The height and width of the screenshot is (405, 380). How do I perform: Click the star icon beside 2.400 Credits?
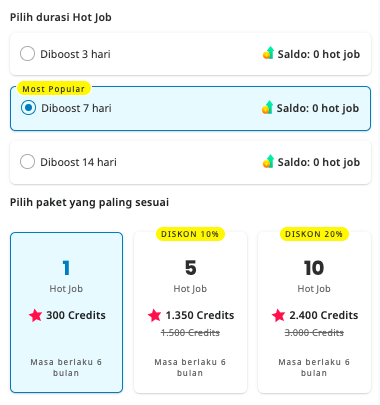pos(278,315)
